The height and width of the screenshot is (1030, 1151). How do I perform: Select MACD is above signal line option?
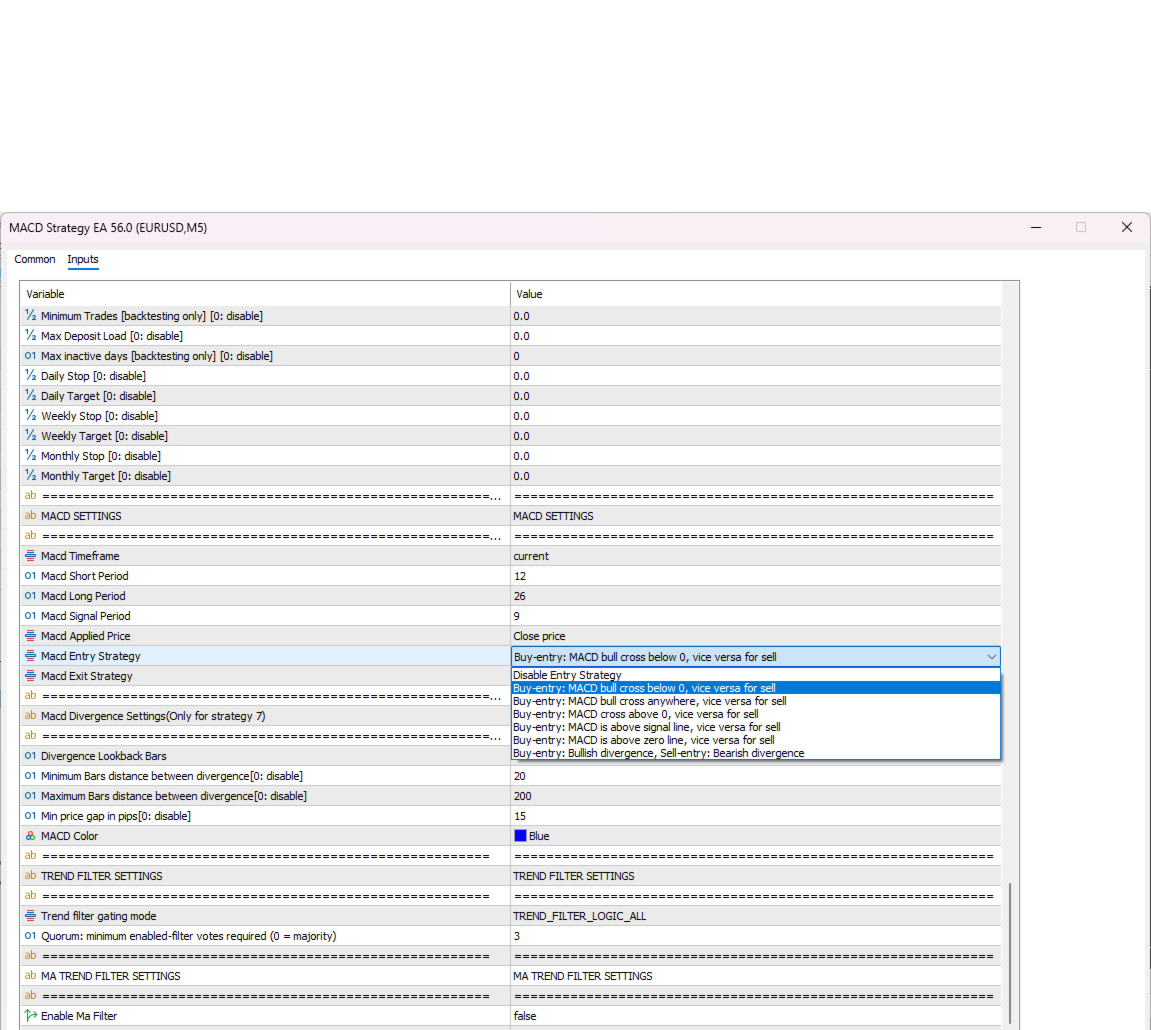(x=755, y=727)
